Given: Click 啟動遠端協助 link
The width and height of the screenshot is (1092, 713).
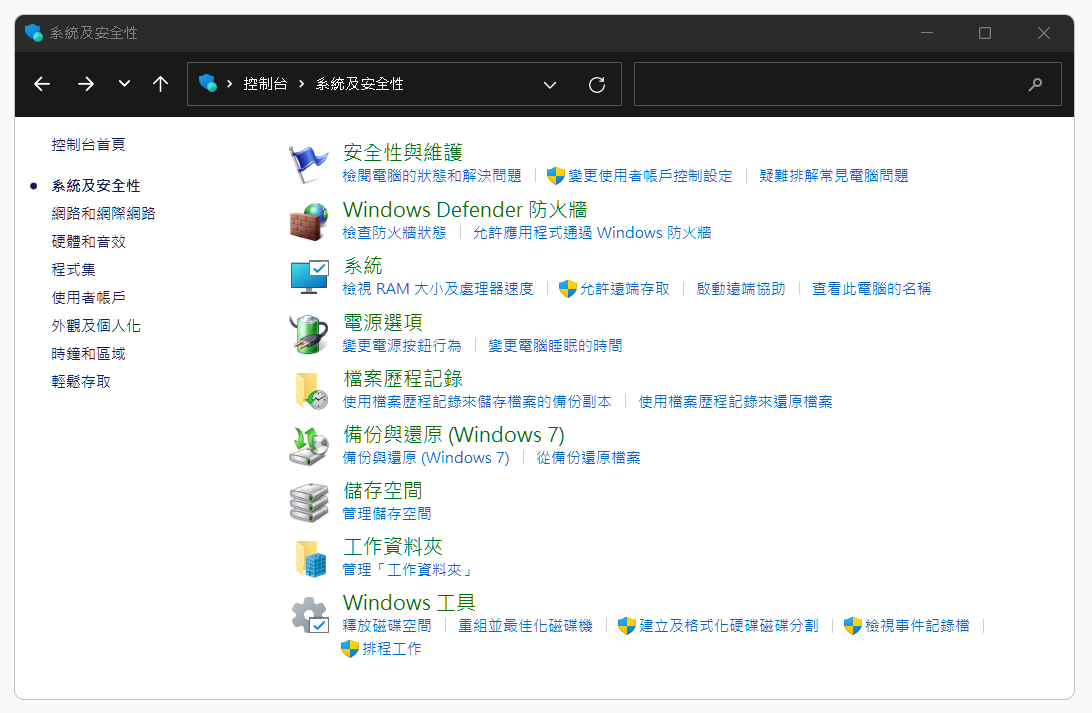Looking at the screenshot, I should coord(741,288).
